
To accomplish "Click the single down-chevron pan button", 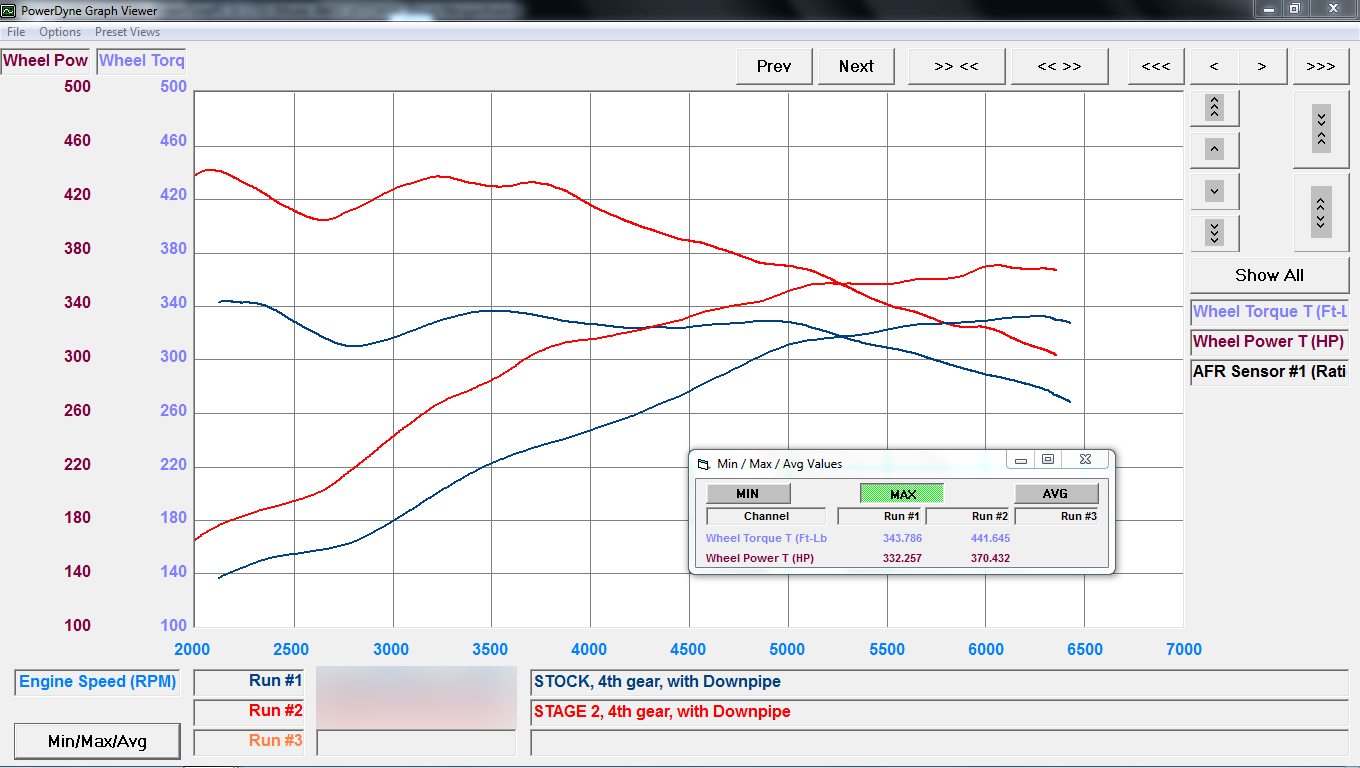I will point(1214,191).
